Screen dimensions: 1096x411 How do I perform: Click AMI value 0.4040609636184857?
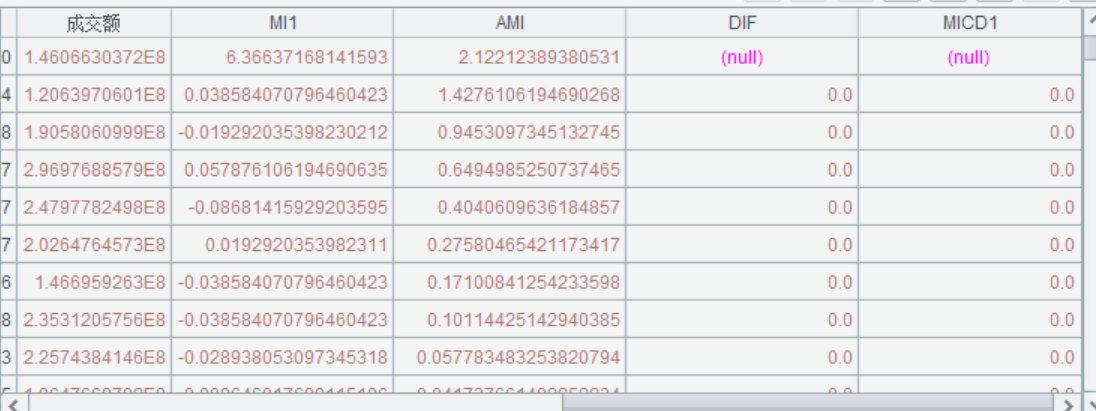tap(510, 208)
